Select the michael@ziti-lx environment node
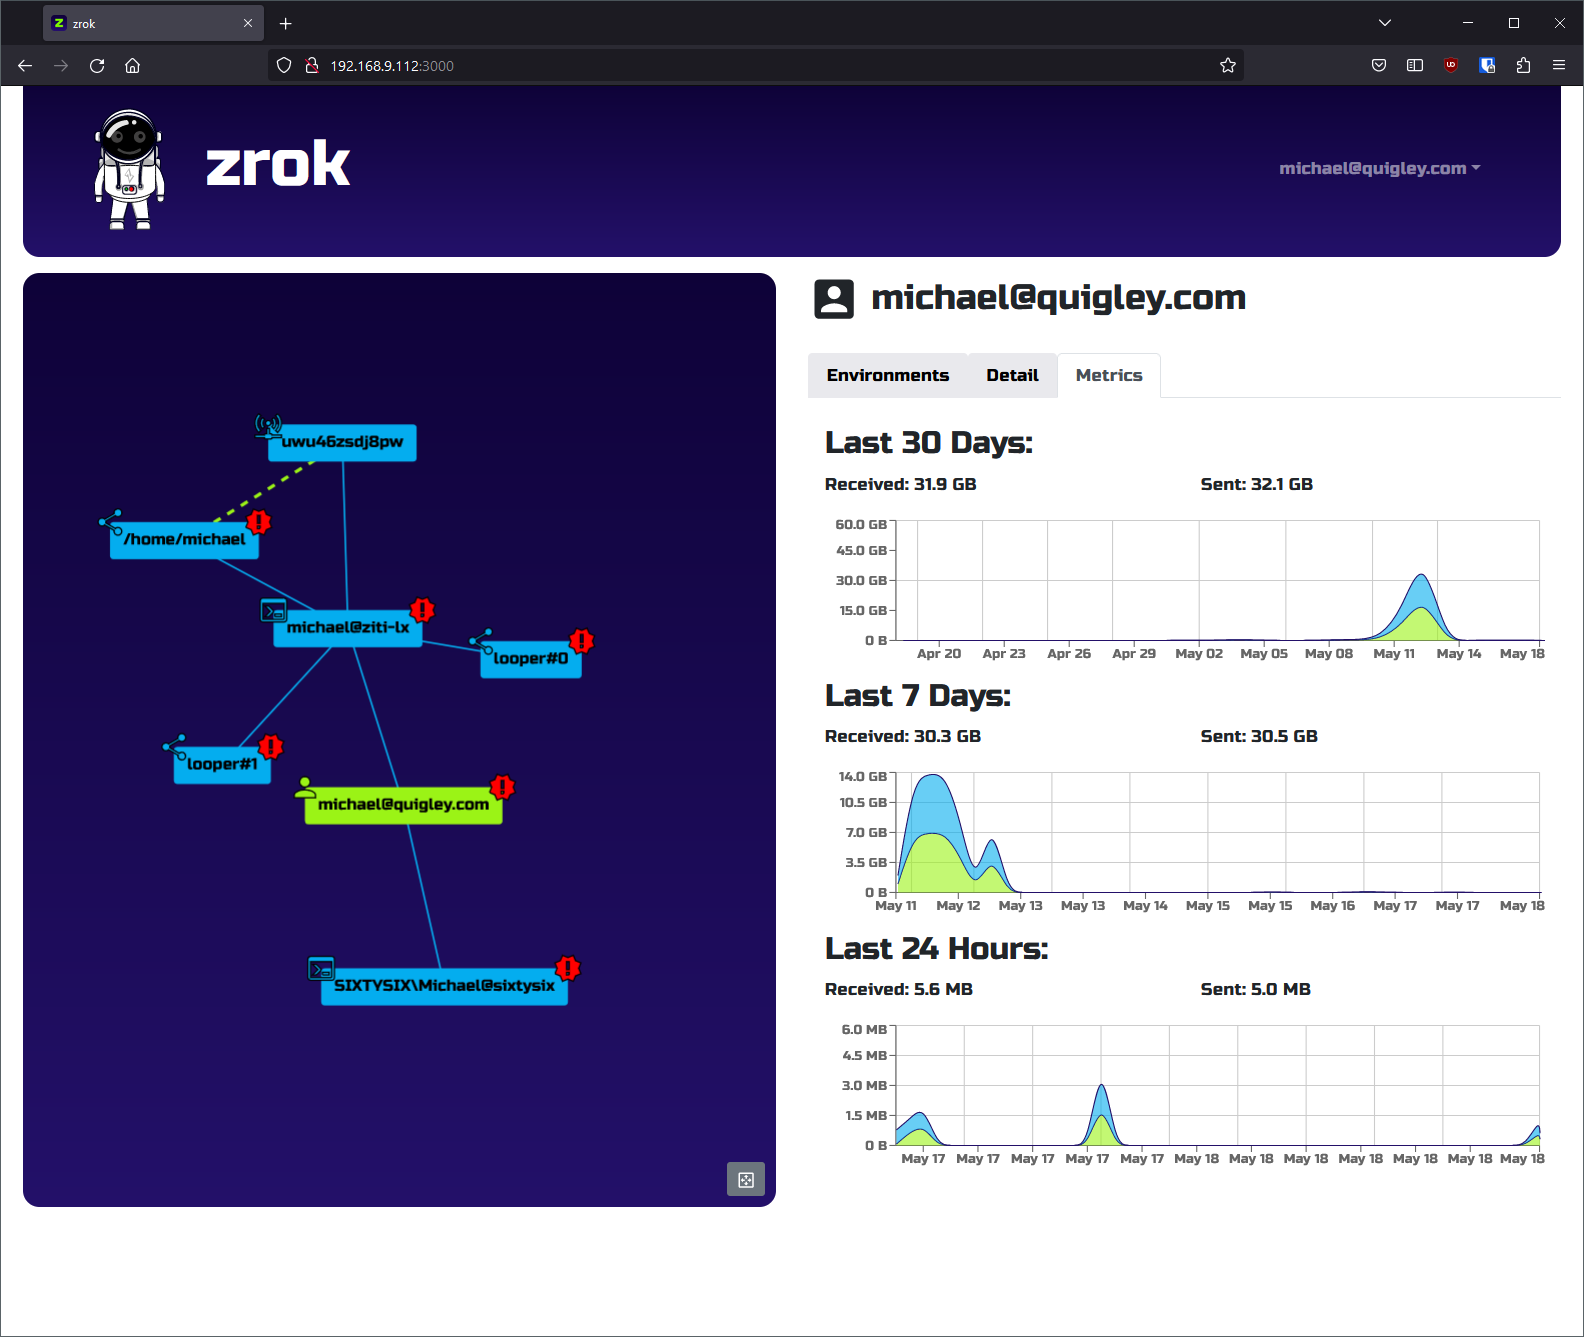Image resolution: width=1584 pixels, height=1337 pixels. pos(348,628)
